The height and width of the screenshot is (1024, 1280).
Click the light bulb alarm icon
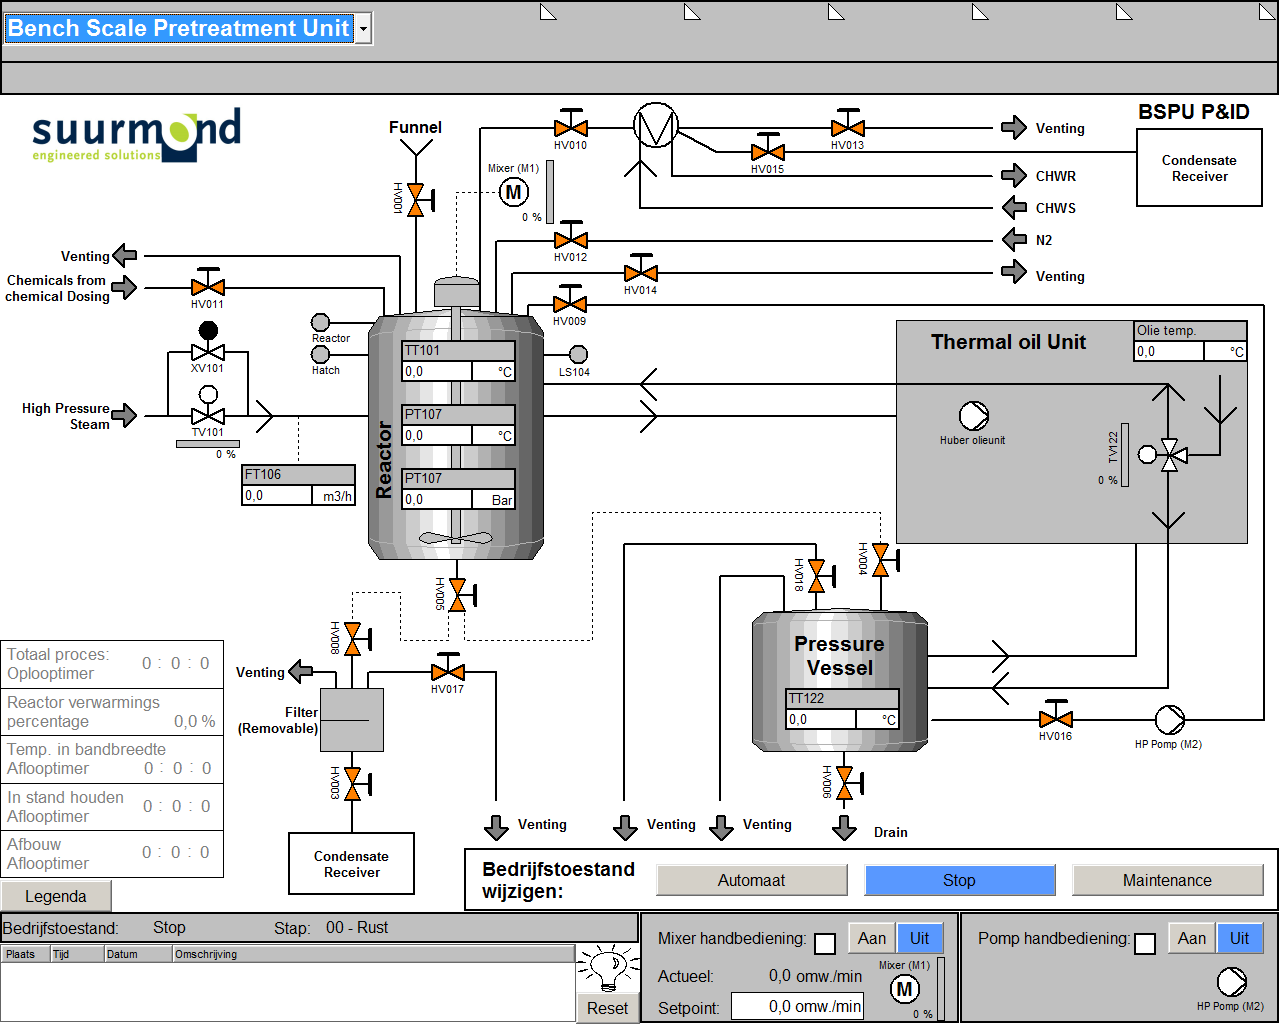(x=607, y=968)
